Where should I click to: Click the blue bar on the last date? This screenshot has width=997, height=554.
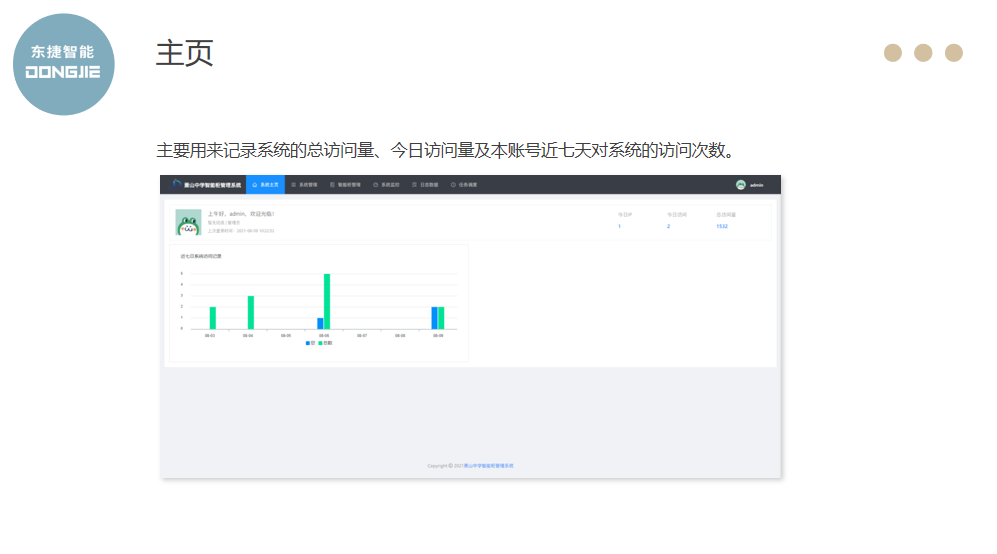pyautogui.click(x=434, y=318)
